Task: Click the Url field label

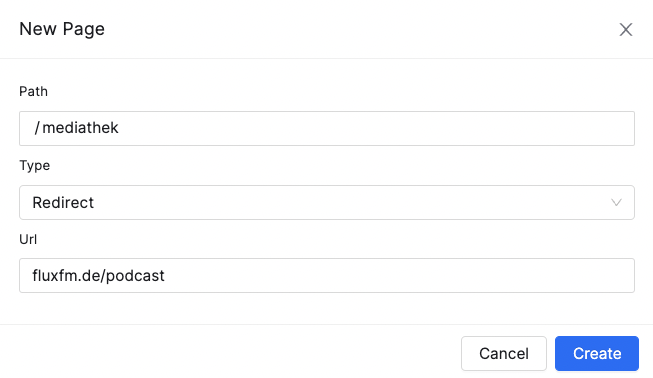Action: click(x=28, y=239)
